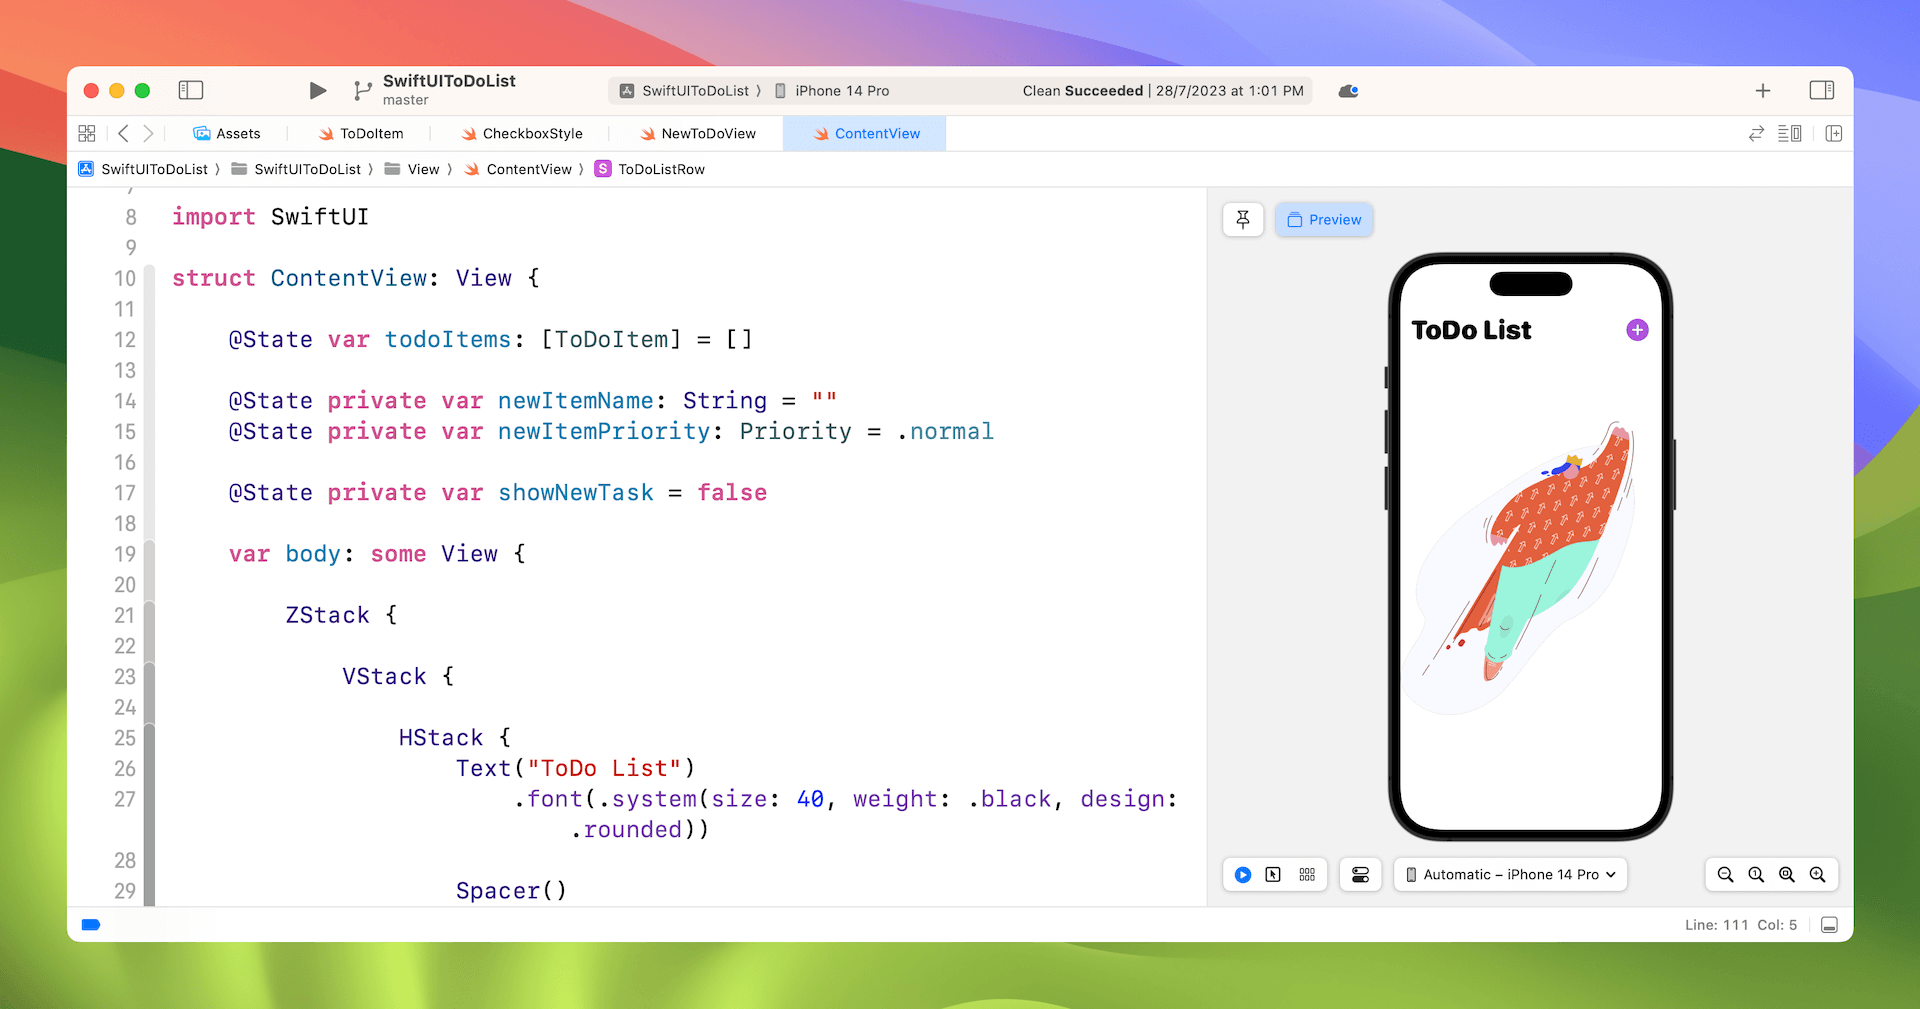Toggle the debug area at bottom right
The height and width of the screenshot is (1009, 1920).
point(1829,925)
